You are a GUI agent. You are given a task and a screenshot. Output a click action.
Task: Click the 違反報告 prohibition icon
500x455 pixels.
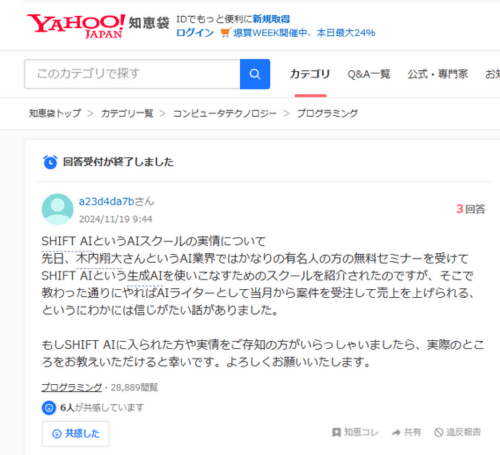[x=439, y=432]
